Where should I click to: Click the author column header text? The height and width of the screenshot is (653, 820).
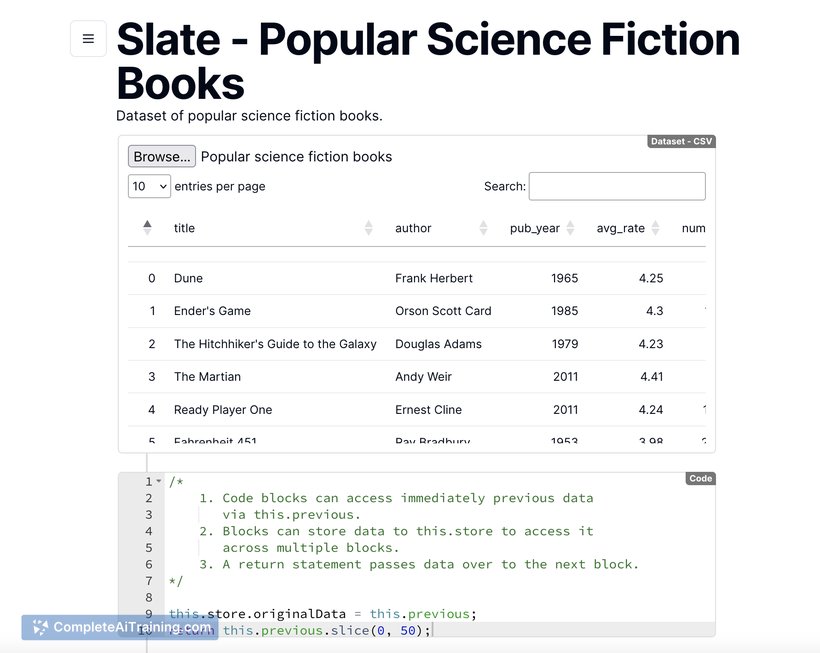point(413,228)
